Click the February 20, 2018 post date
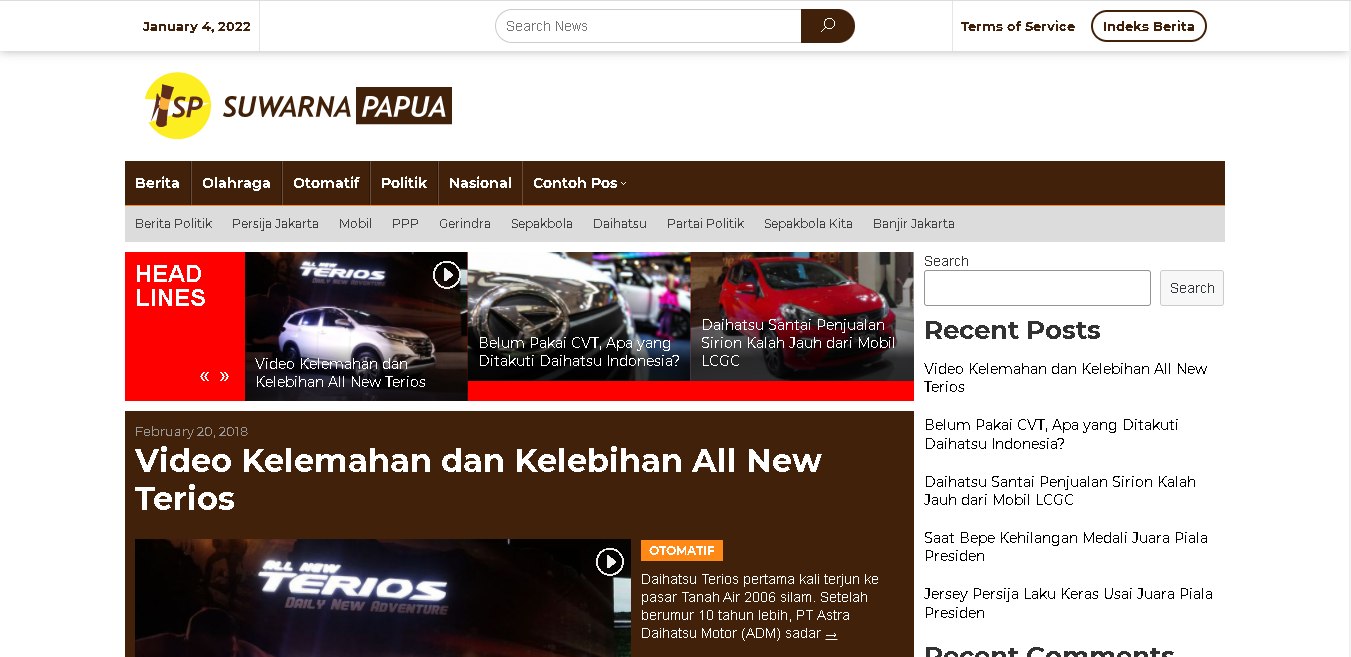Screen dimensions: 1351x657 point(191,431)
